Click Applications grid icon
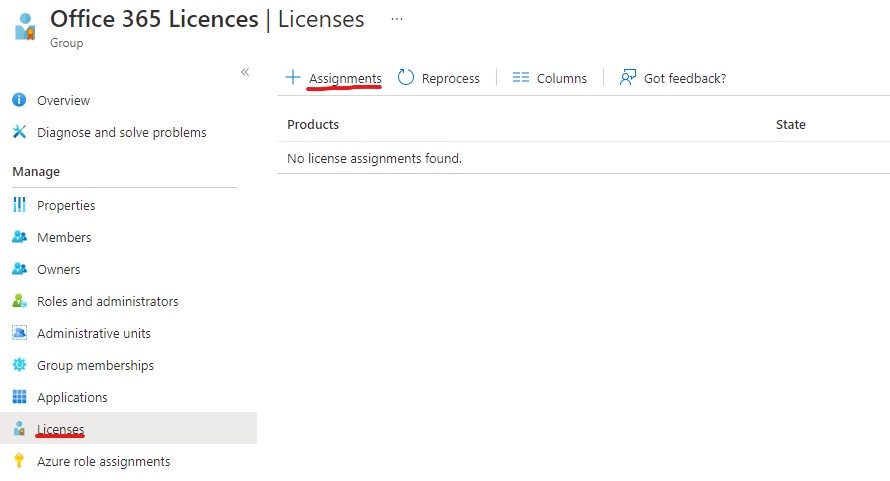The height and width of the screenshot is (481, 890). 19,396
